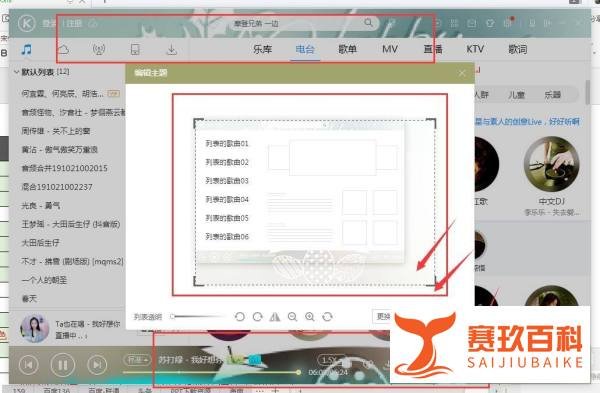Open the mobile phone device tab
The height and width of the screenshot is (393, 600).
135,49
